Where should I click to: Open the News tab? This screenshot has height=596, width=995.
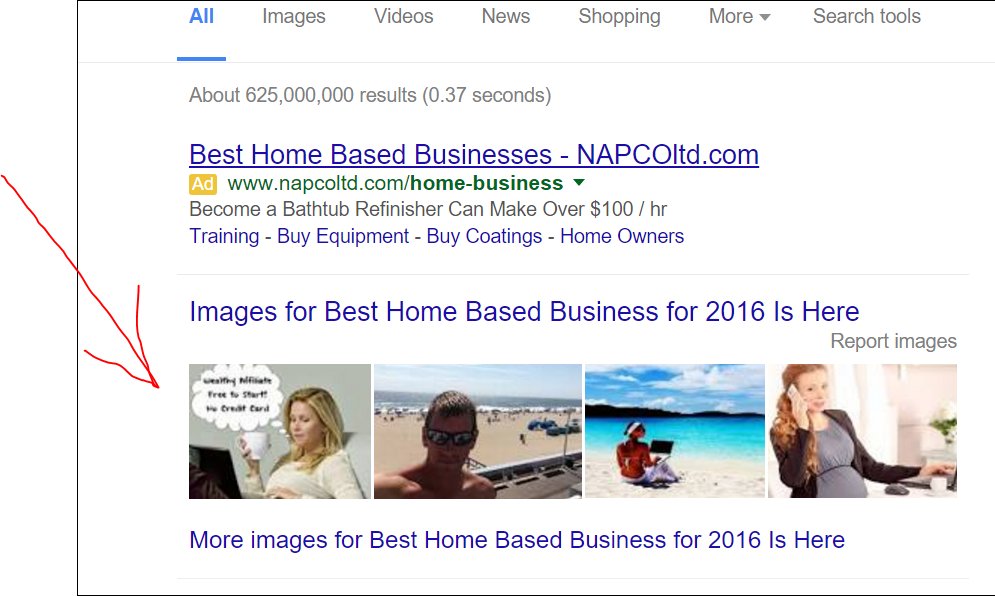[506, 17]
